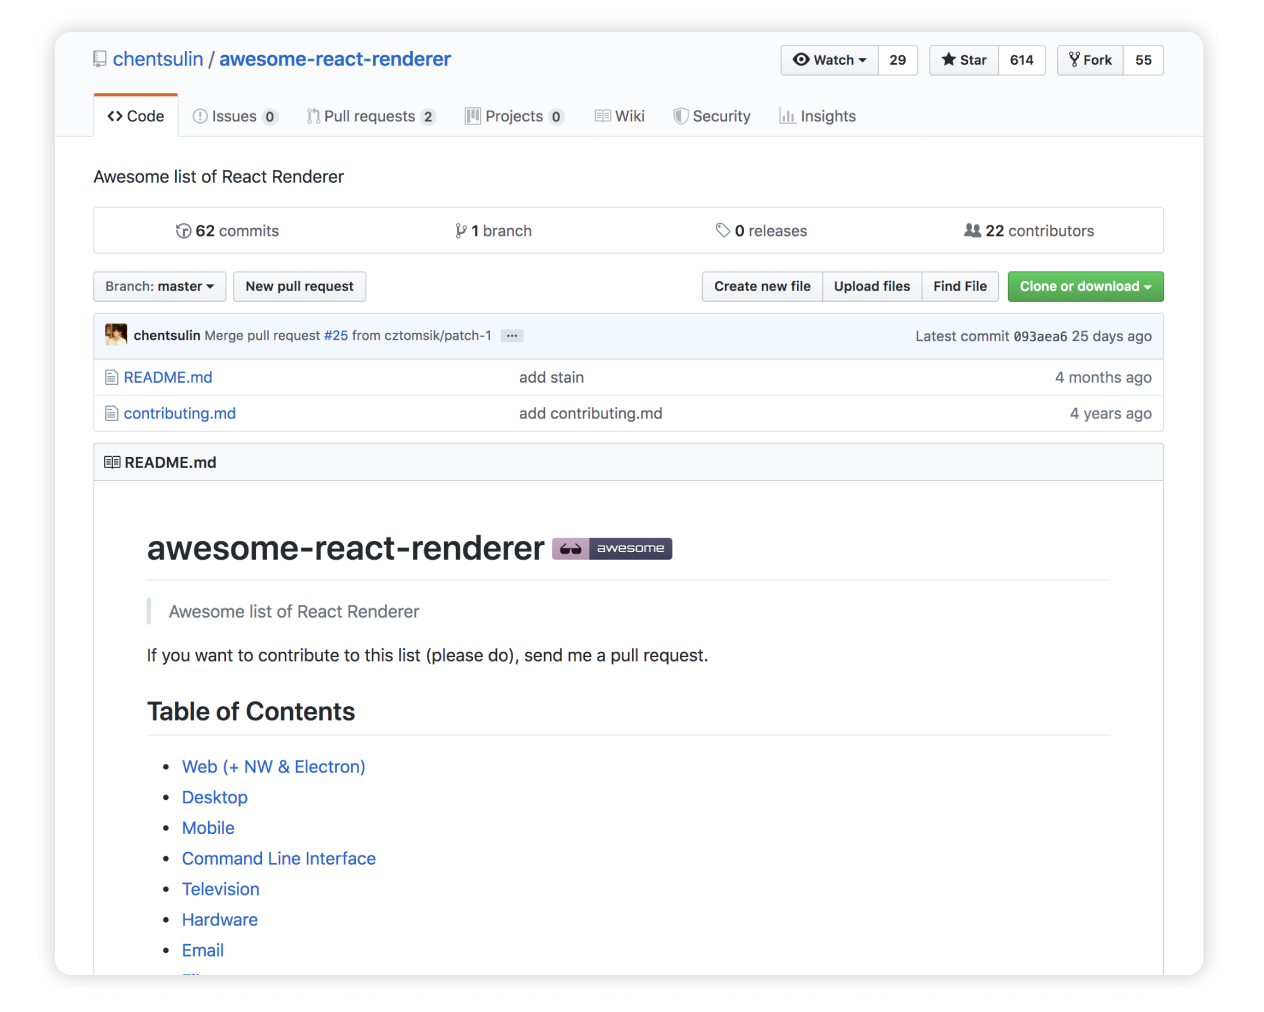Viewport: 1264px width, 1012px height.
Task: Open the Insights tab
Action: [x=818, y=116]
